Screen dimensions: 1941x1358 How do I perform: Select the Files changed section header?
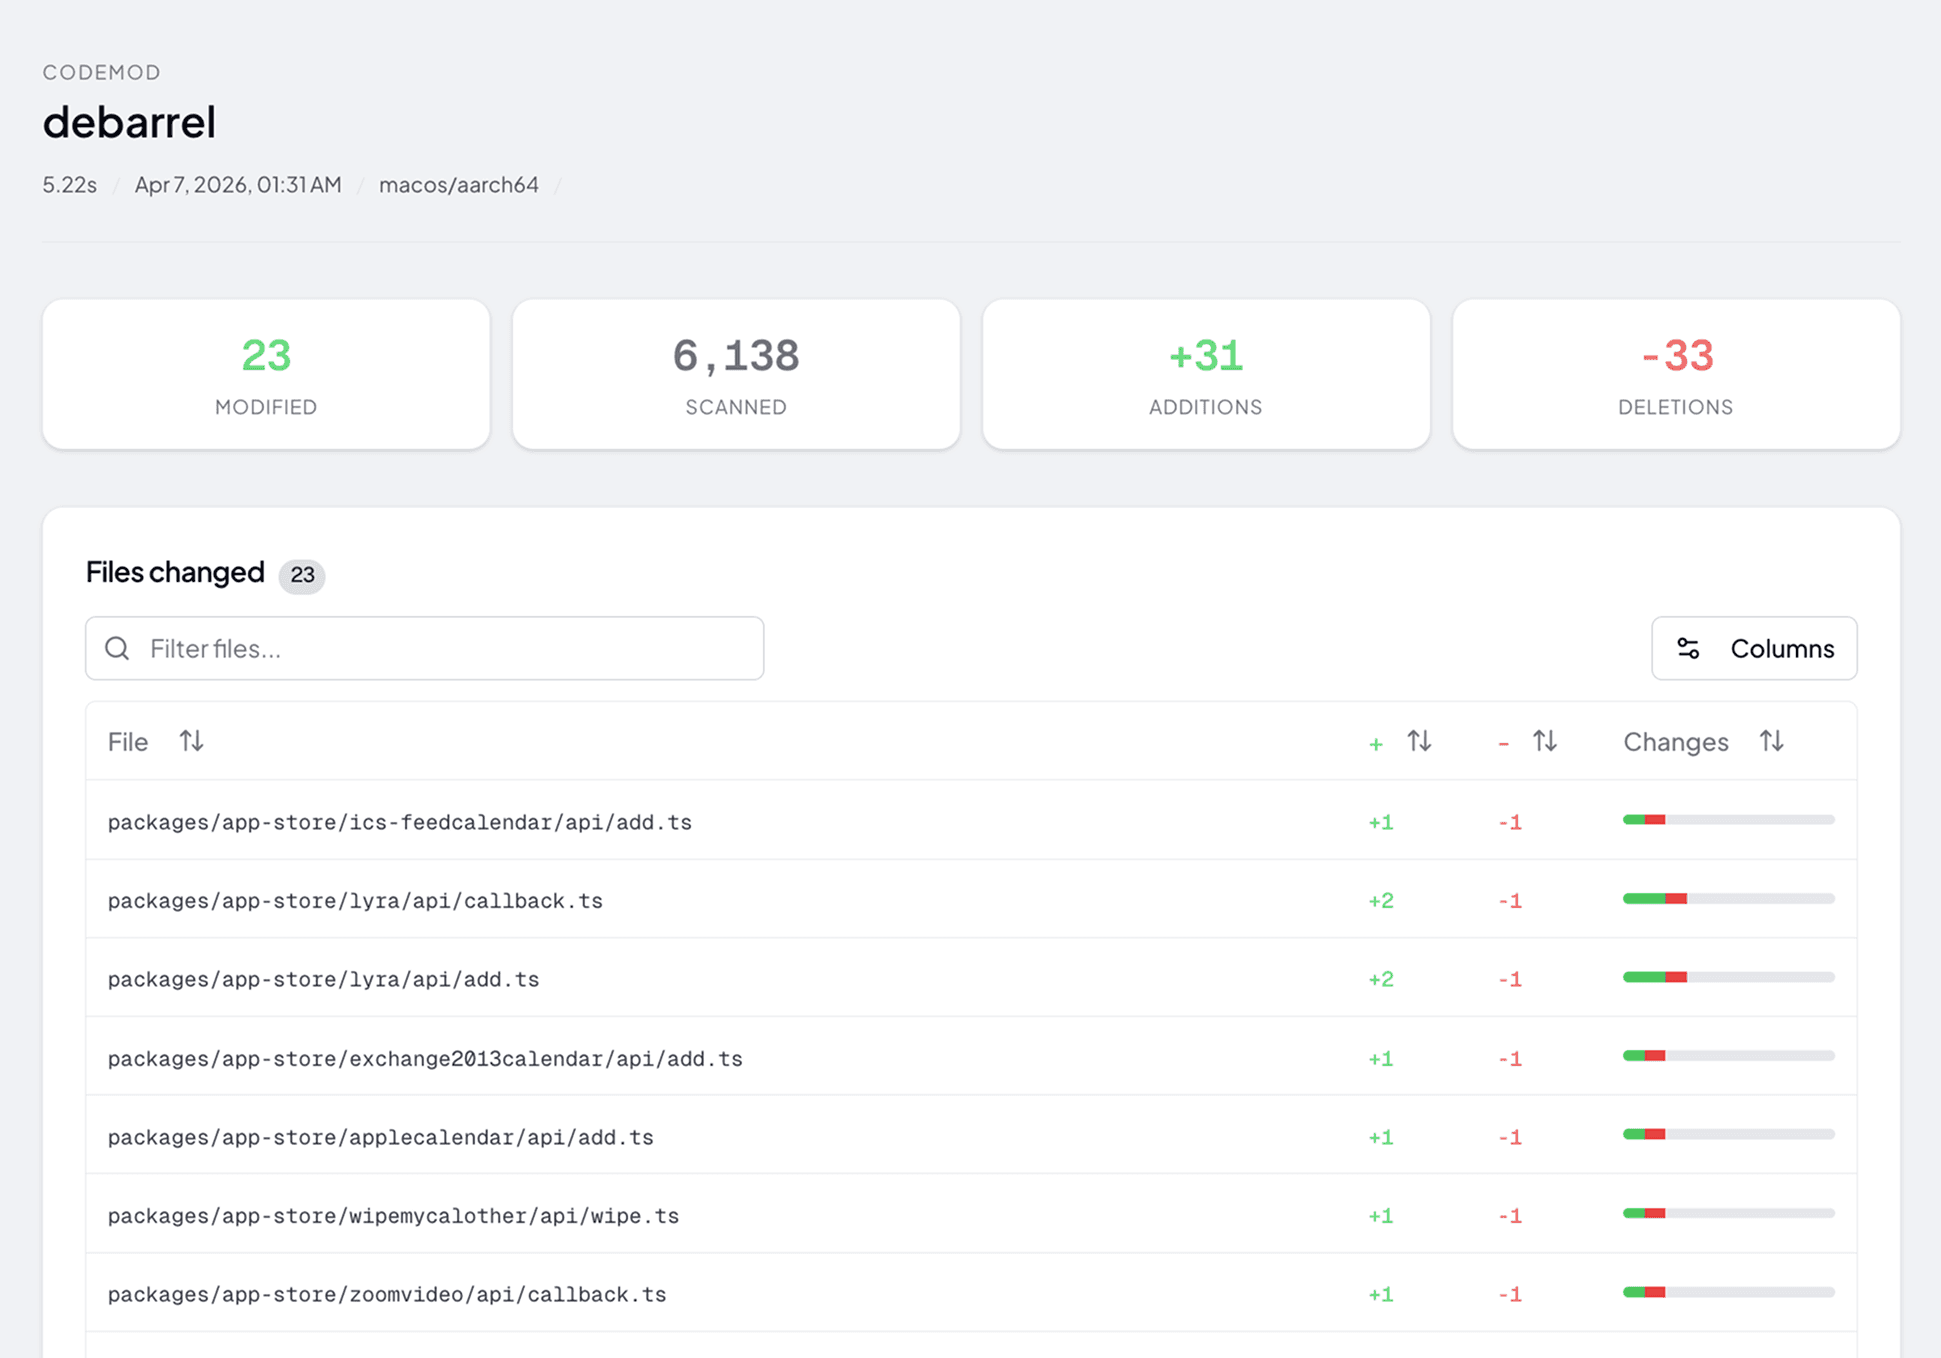(175, 572)
